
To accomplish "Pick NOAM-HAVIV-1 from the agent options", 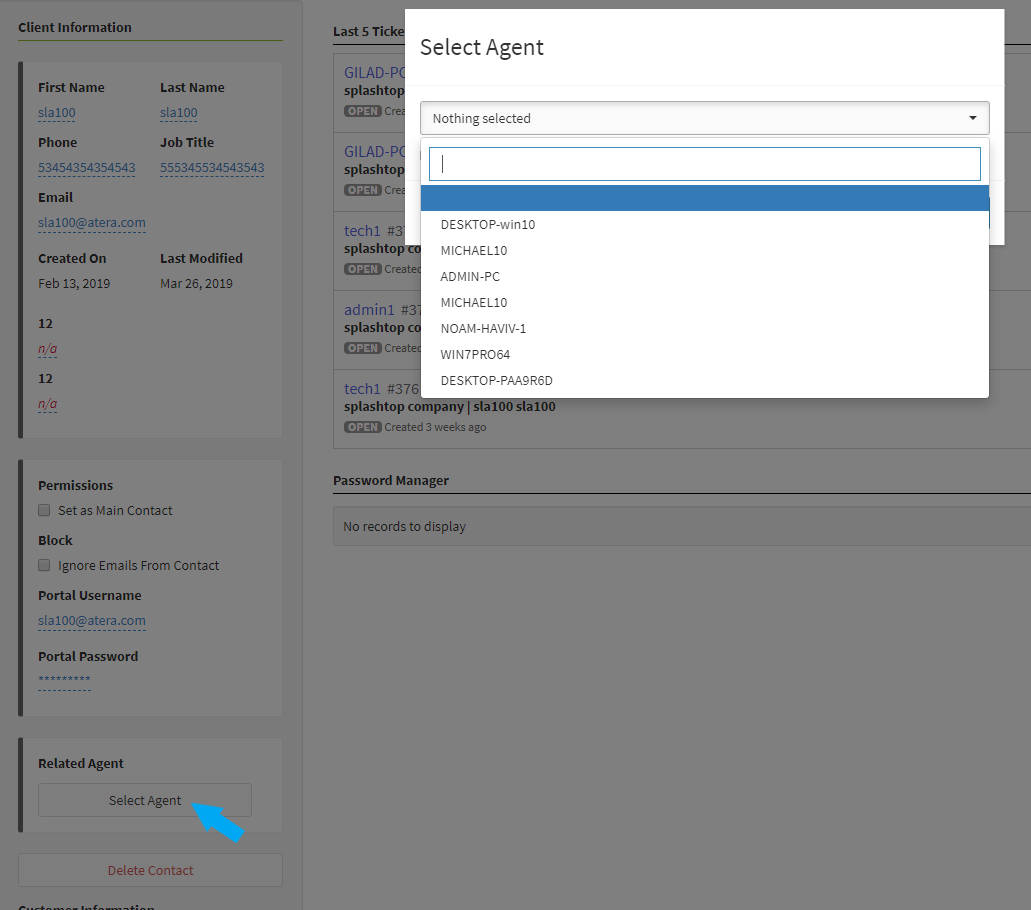I will [483, 328].
